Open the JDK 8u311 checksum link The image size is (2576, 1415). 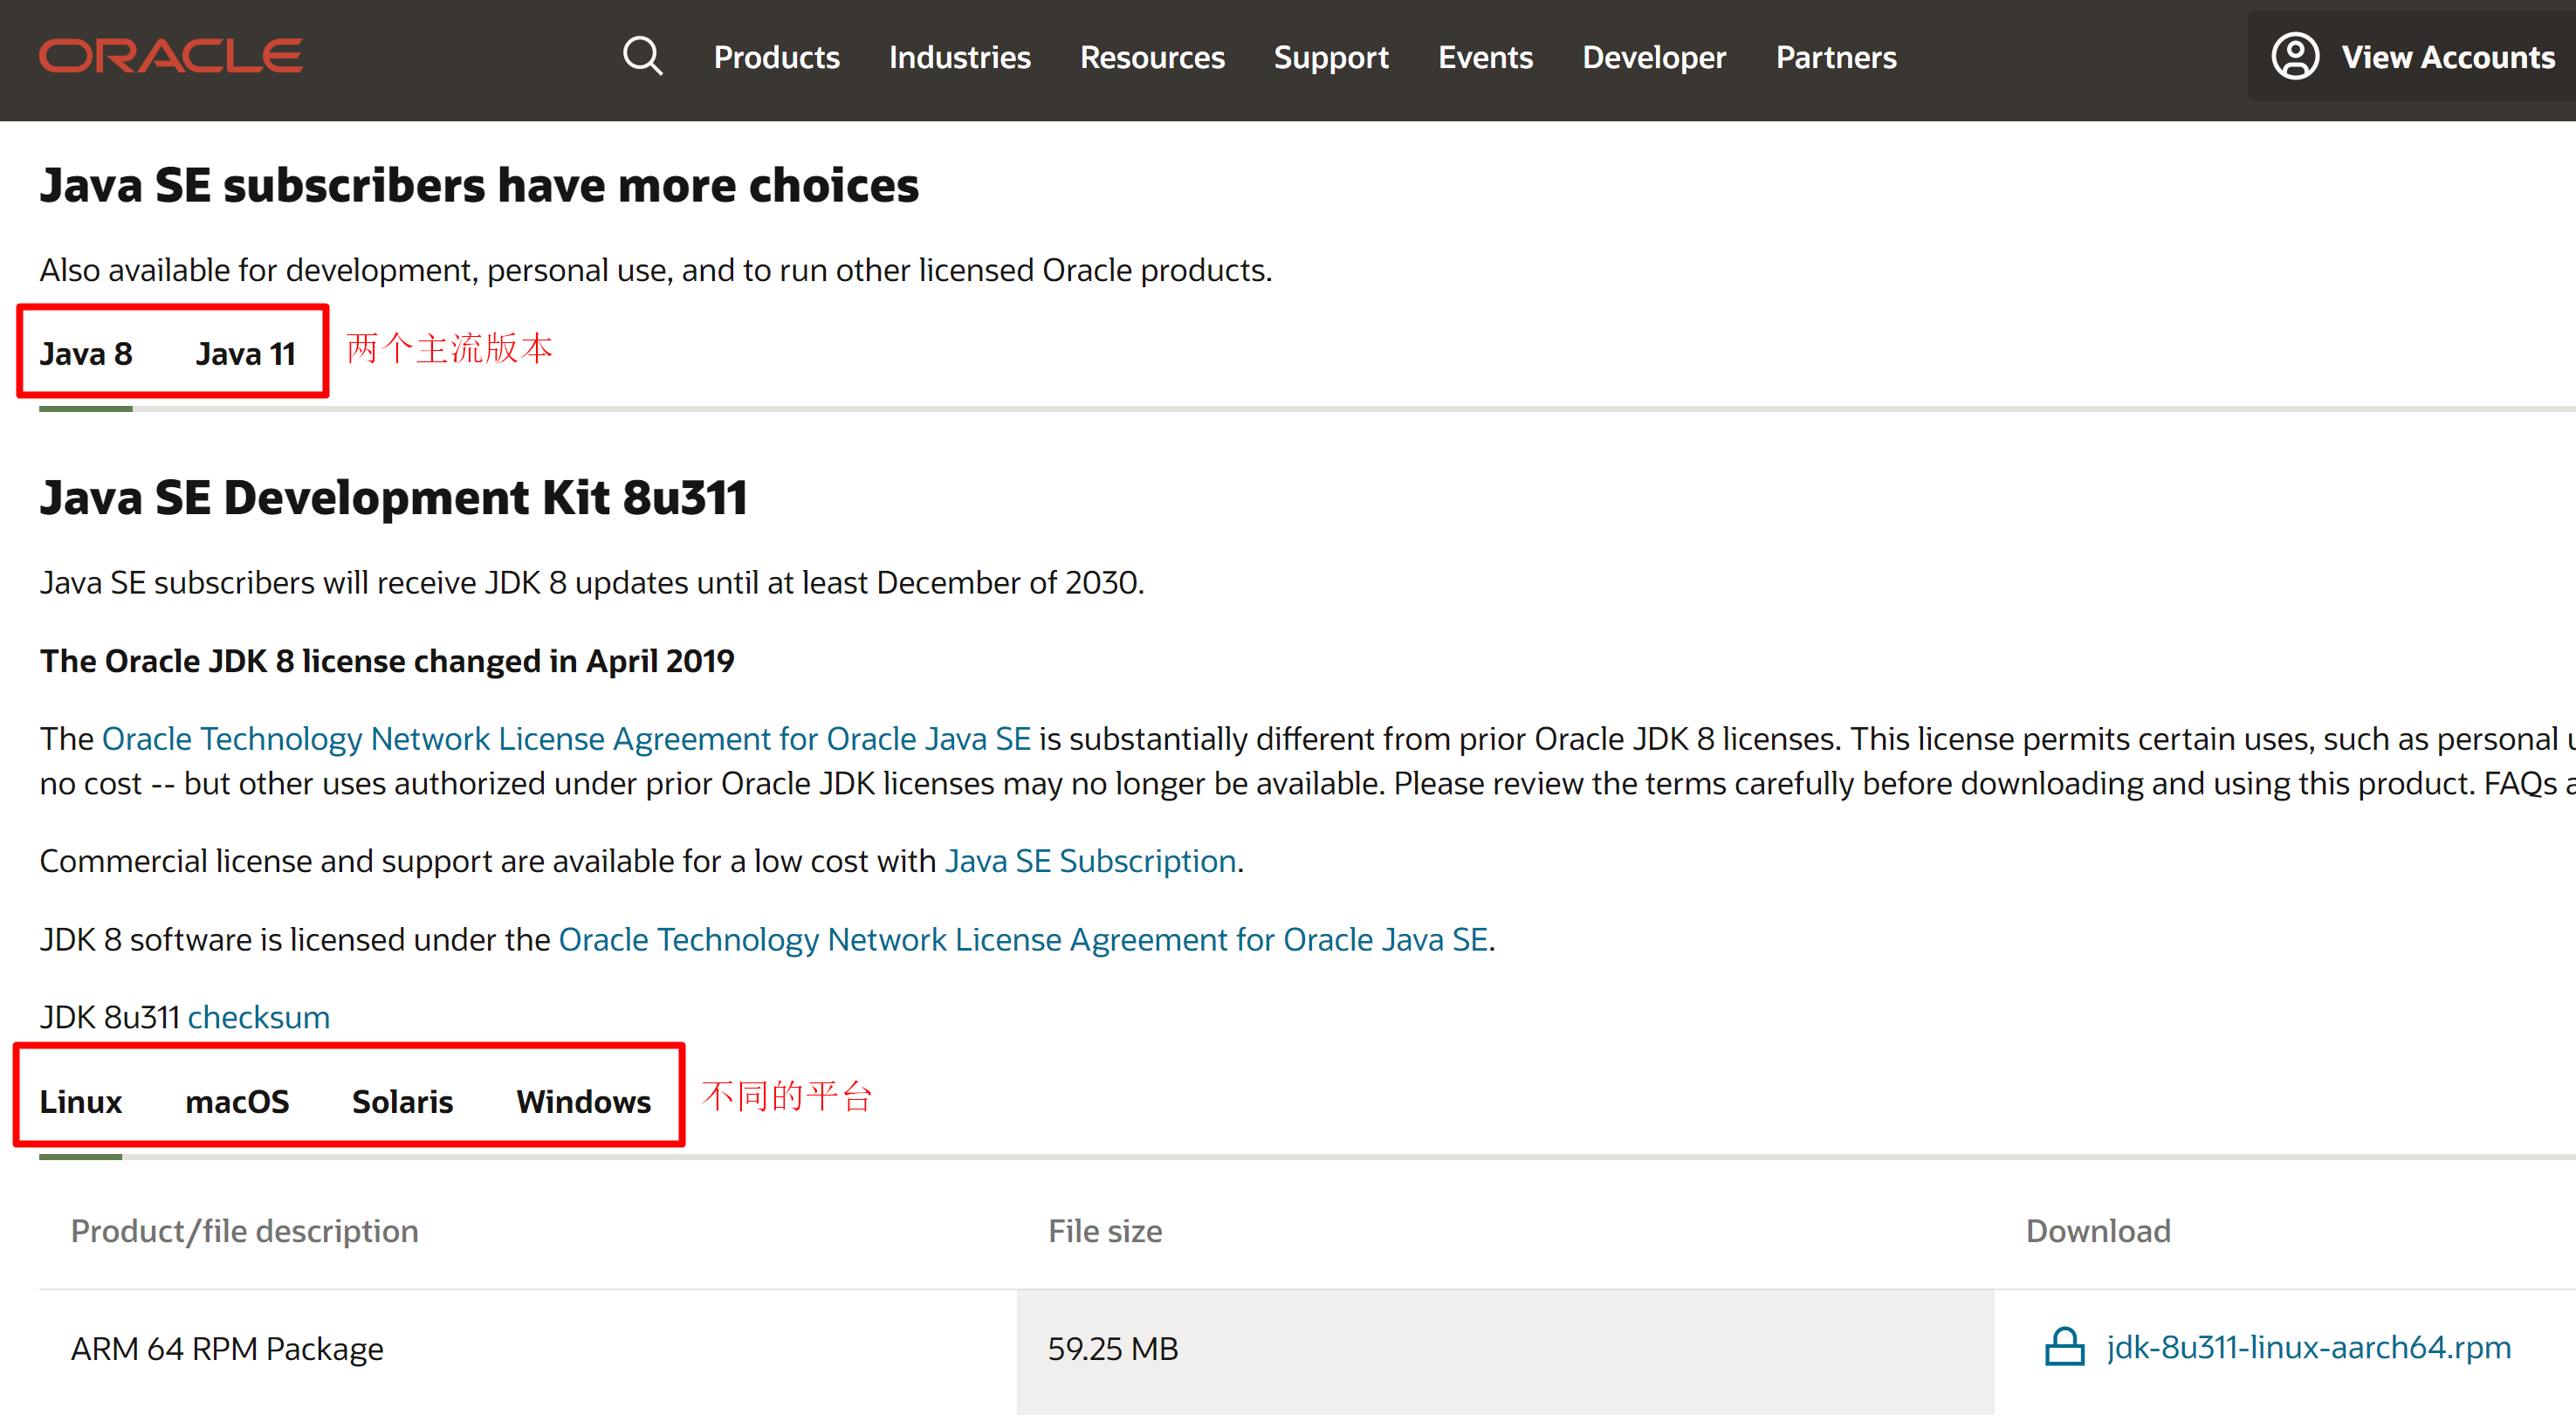(259, 1017)
